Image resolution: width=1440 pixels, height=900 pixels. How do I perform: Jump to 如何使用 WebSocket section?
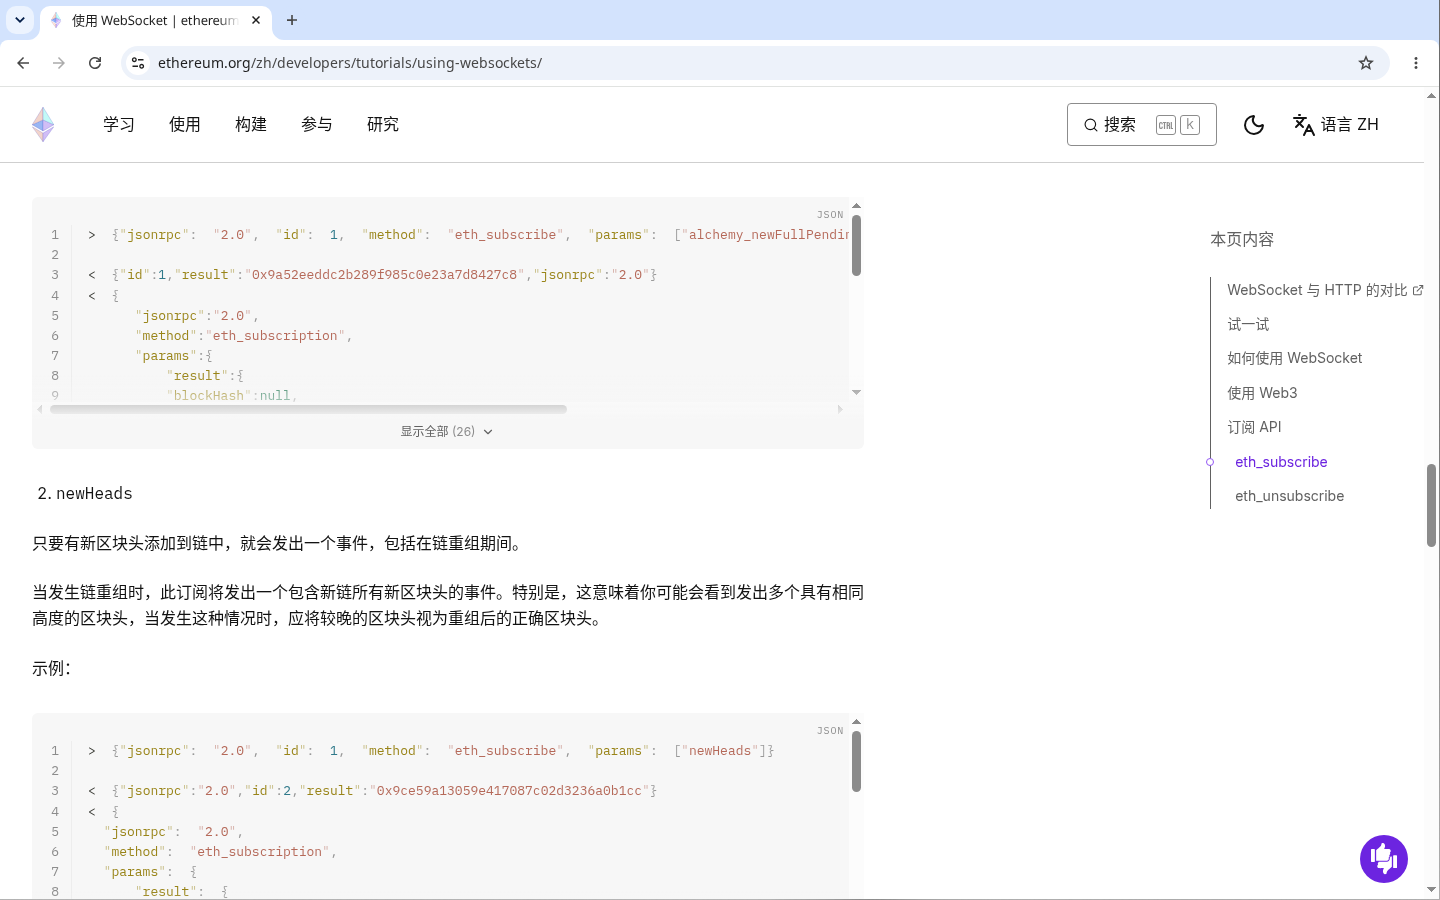tap(1294, 358)
